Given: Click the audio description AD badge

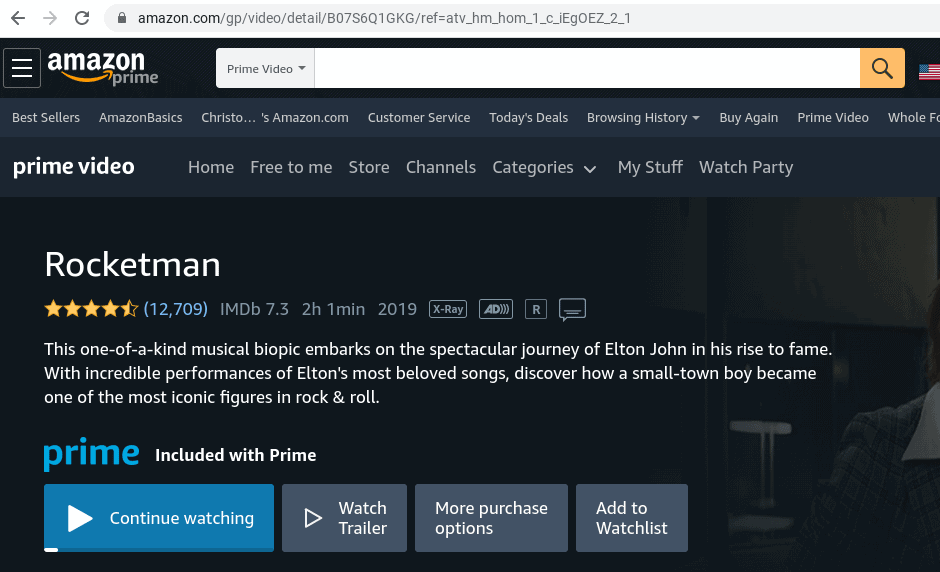Looking at the screenshot, I should click(496, 309).
